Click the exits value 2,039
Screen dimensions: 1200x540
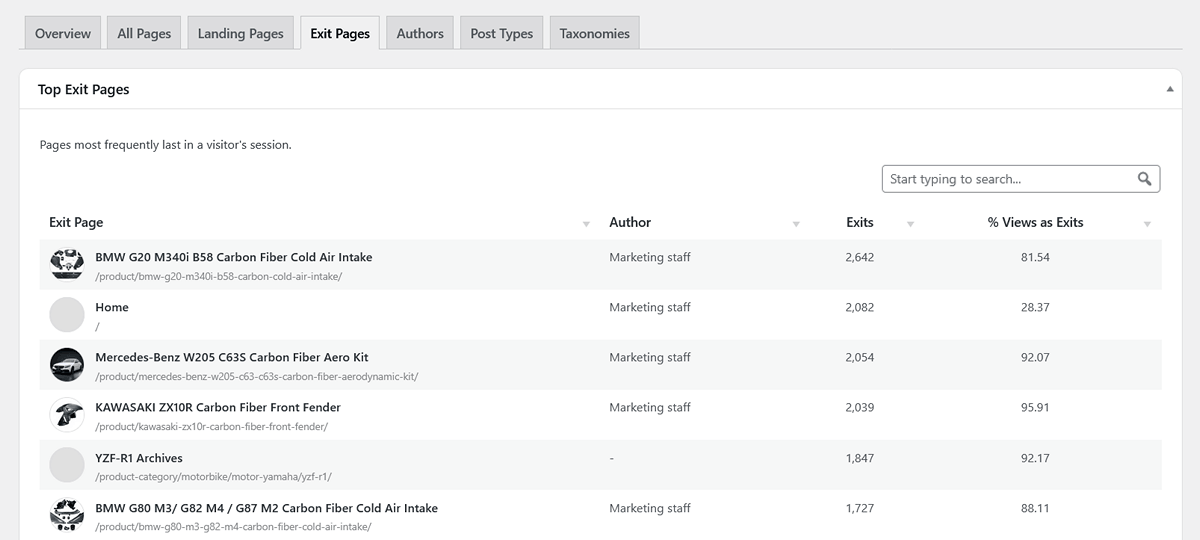pyautogui.click(x=860, y=407)
